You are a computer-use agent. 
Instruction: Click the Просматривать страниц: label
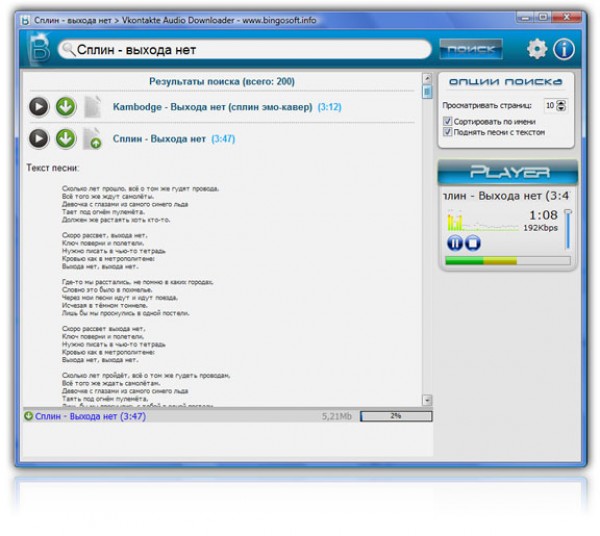(487, 105)
